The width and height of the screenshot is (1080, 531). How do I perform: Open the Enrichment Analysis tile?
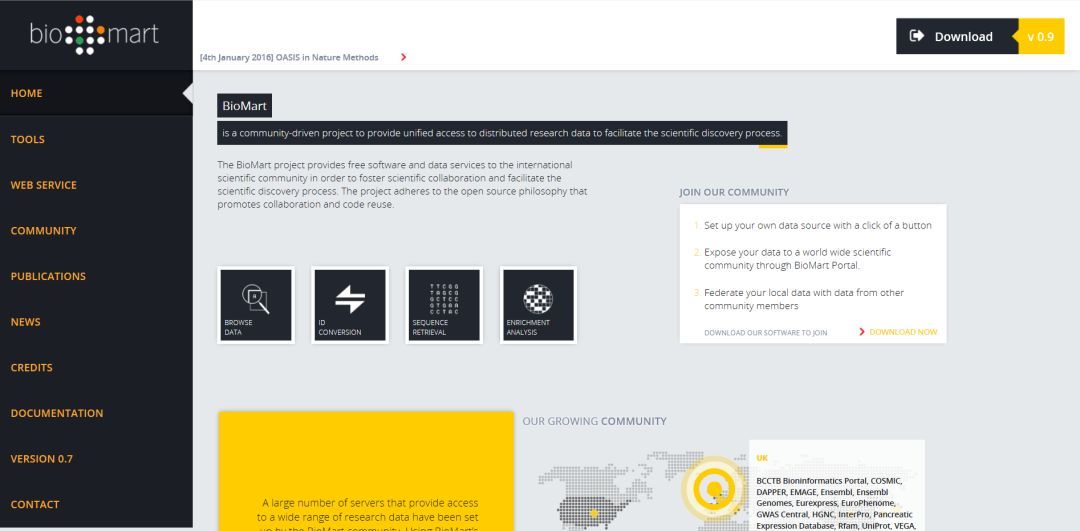pyautogui.click(x=539, y=305)
